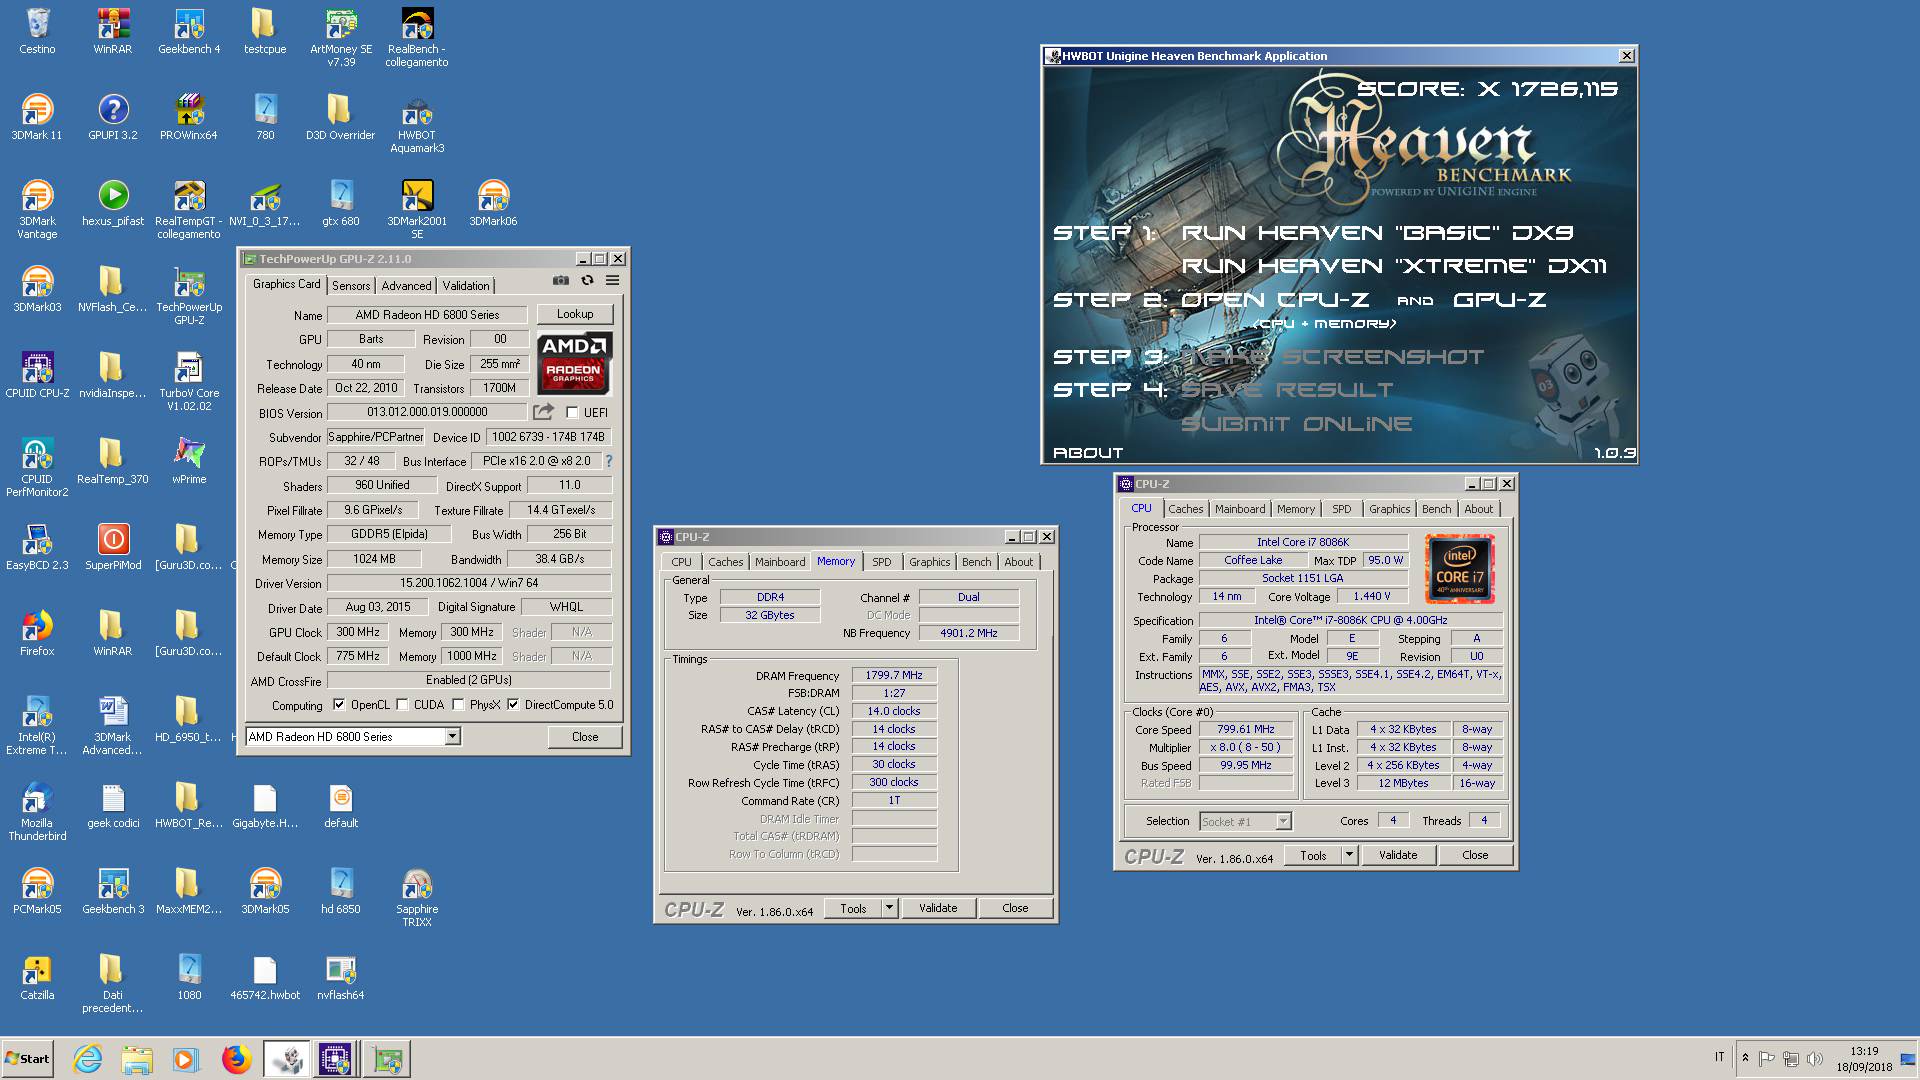Open Internet Explorer from the taskbar
1920x1080 pixels.
click(88, 1059)
